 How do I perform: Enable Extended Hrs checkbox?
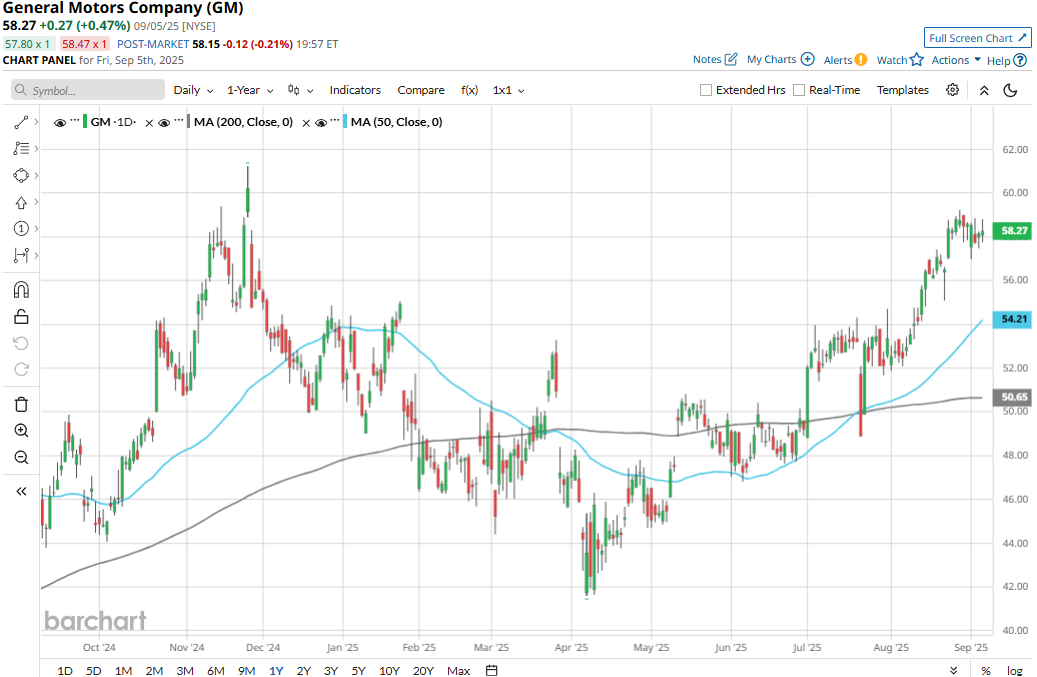click(x=706, y=90)
